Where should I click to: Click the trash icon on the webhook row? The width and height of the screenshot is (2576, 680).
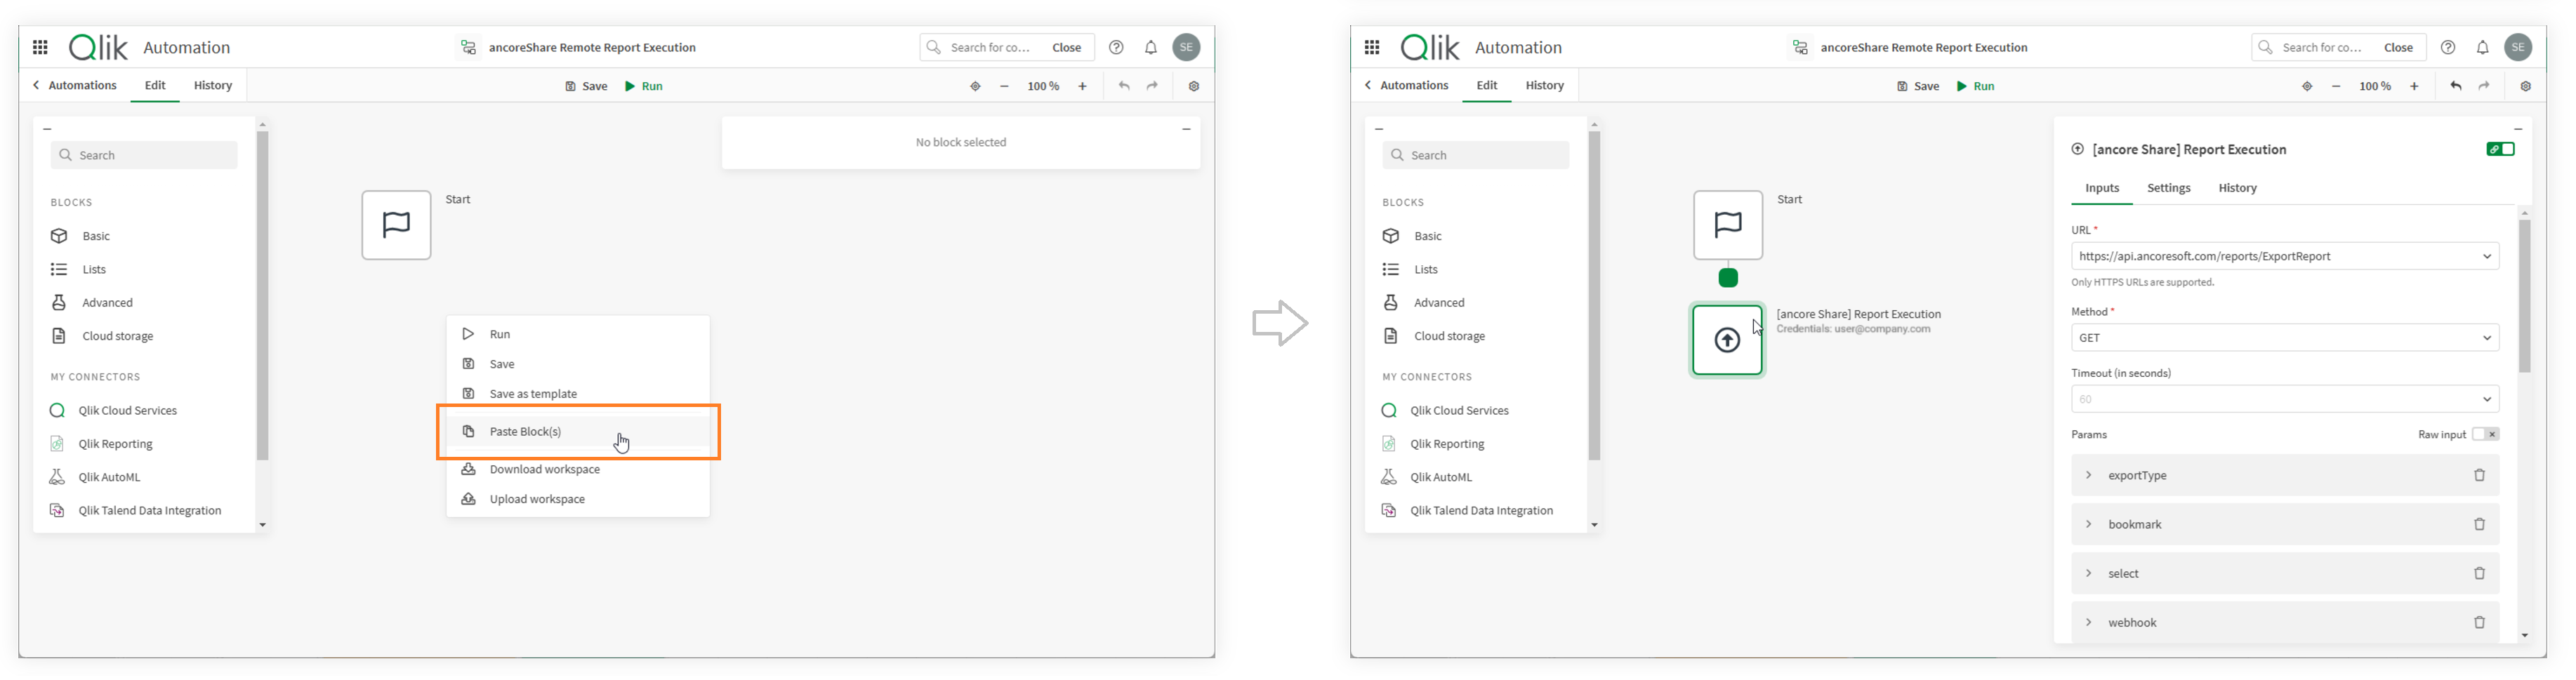pos(2479,622)
